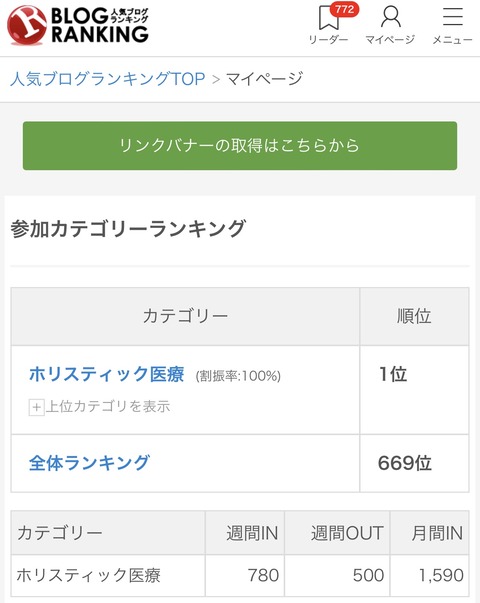Click the メニュー label text
The height and width of the screenshot is (603, 480).
tap(452, 40)
